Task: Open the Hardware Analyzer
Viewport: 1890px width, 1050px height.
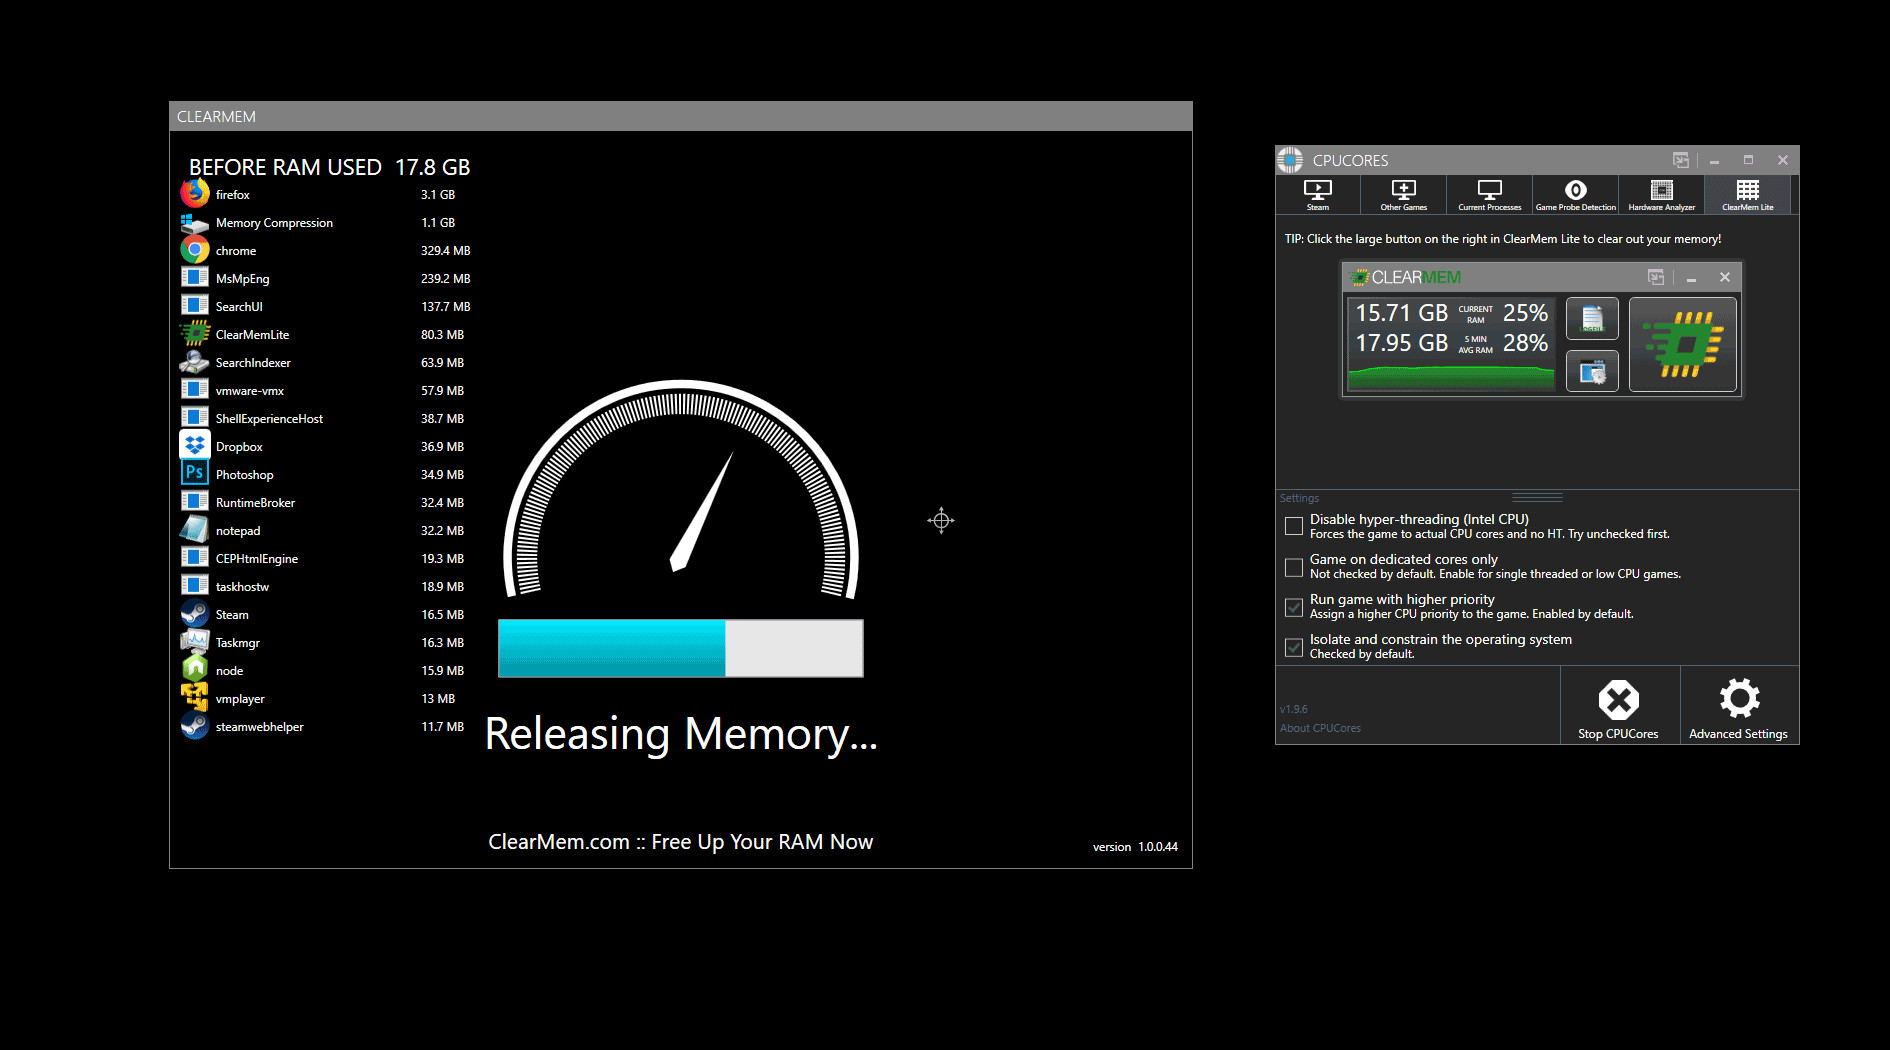Action: [1661, 194]
